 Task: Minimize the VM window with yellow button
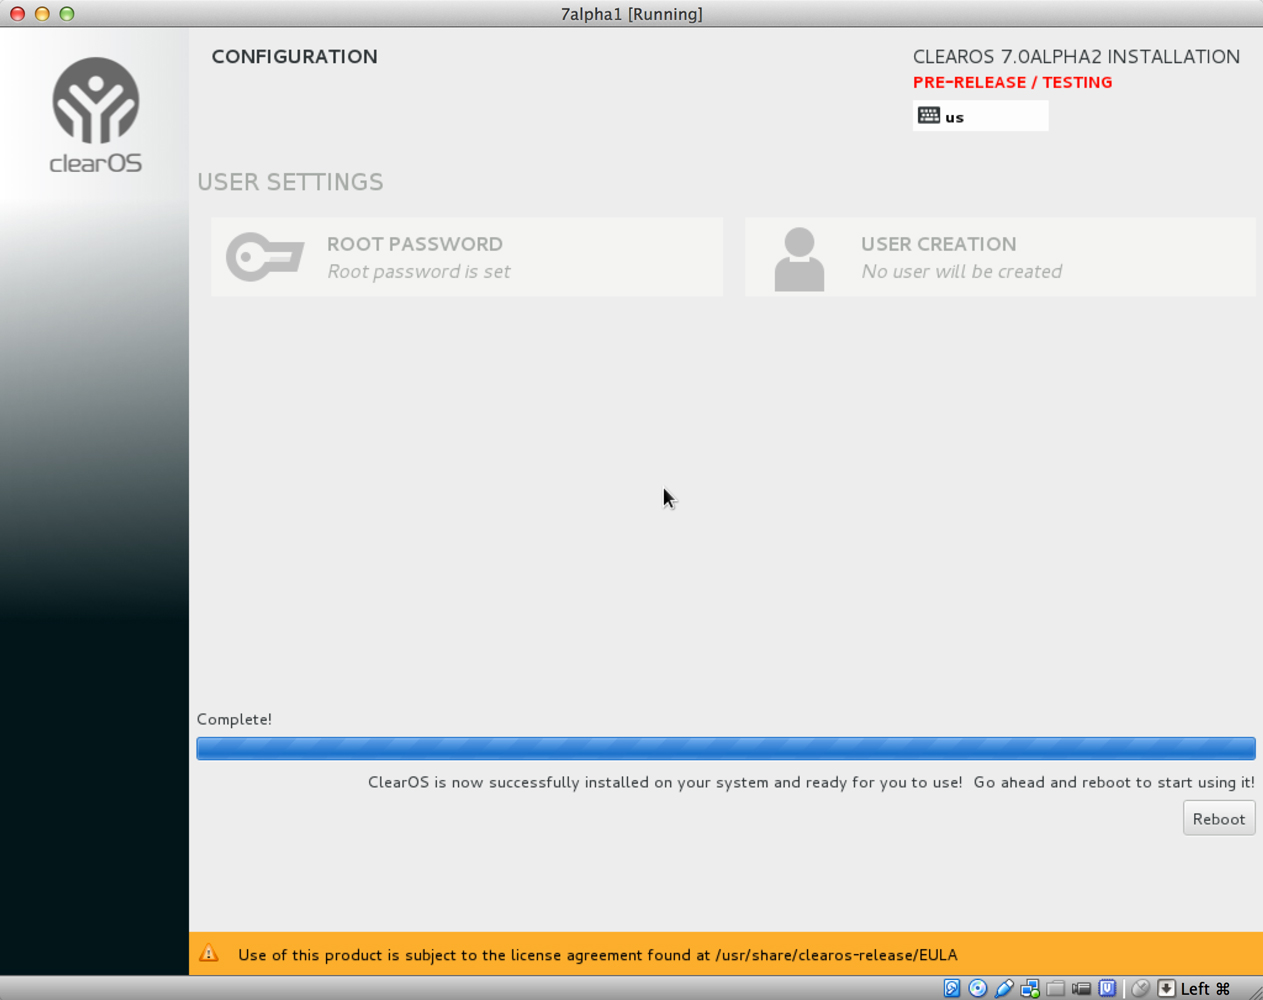pyautogui.click(x=42, y=14)
